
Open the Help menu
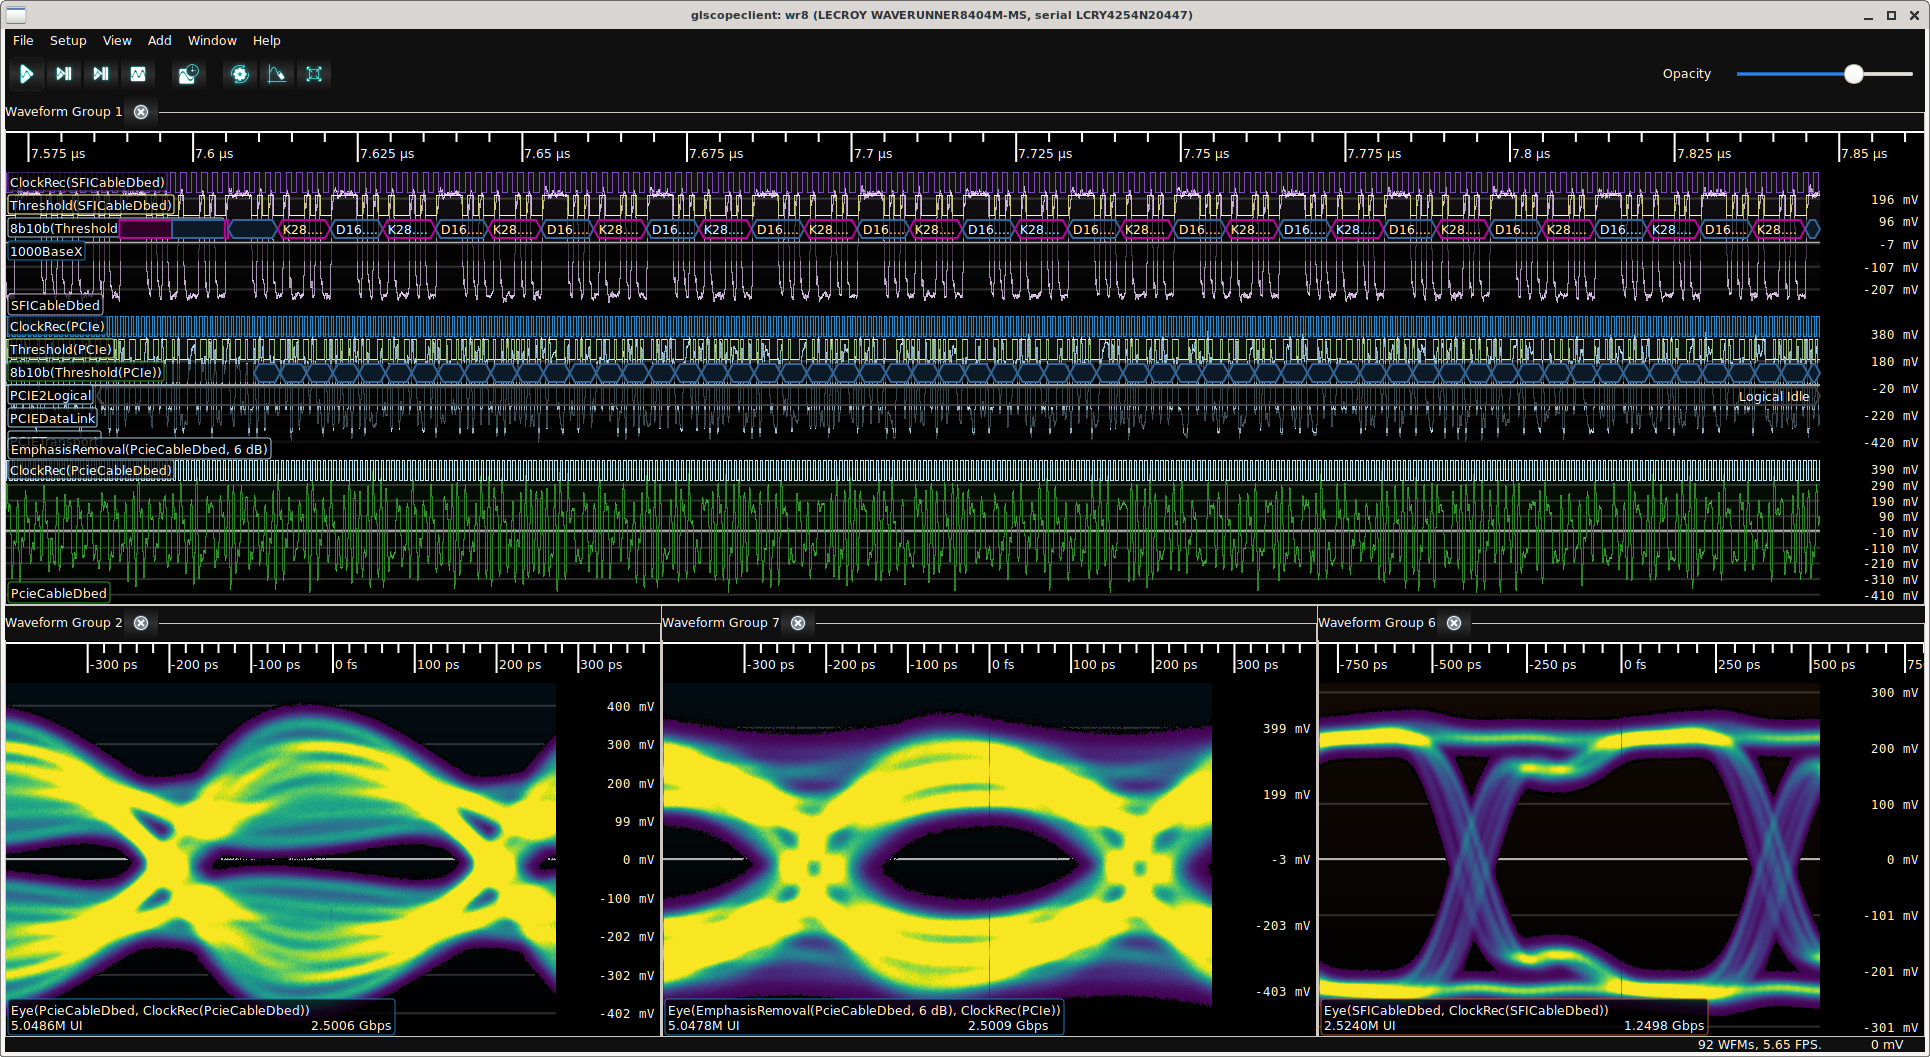tap(267, 41)
